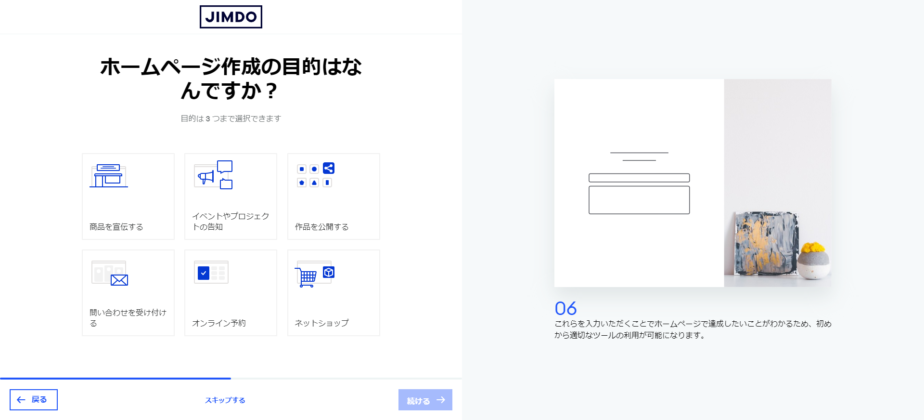Click the これらを入力いただくことで description text
The width and height of the screenshot is (924, 420).
pos(692,330)
